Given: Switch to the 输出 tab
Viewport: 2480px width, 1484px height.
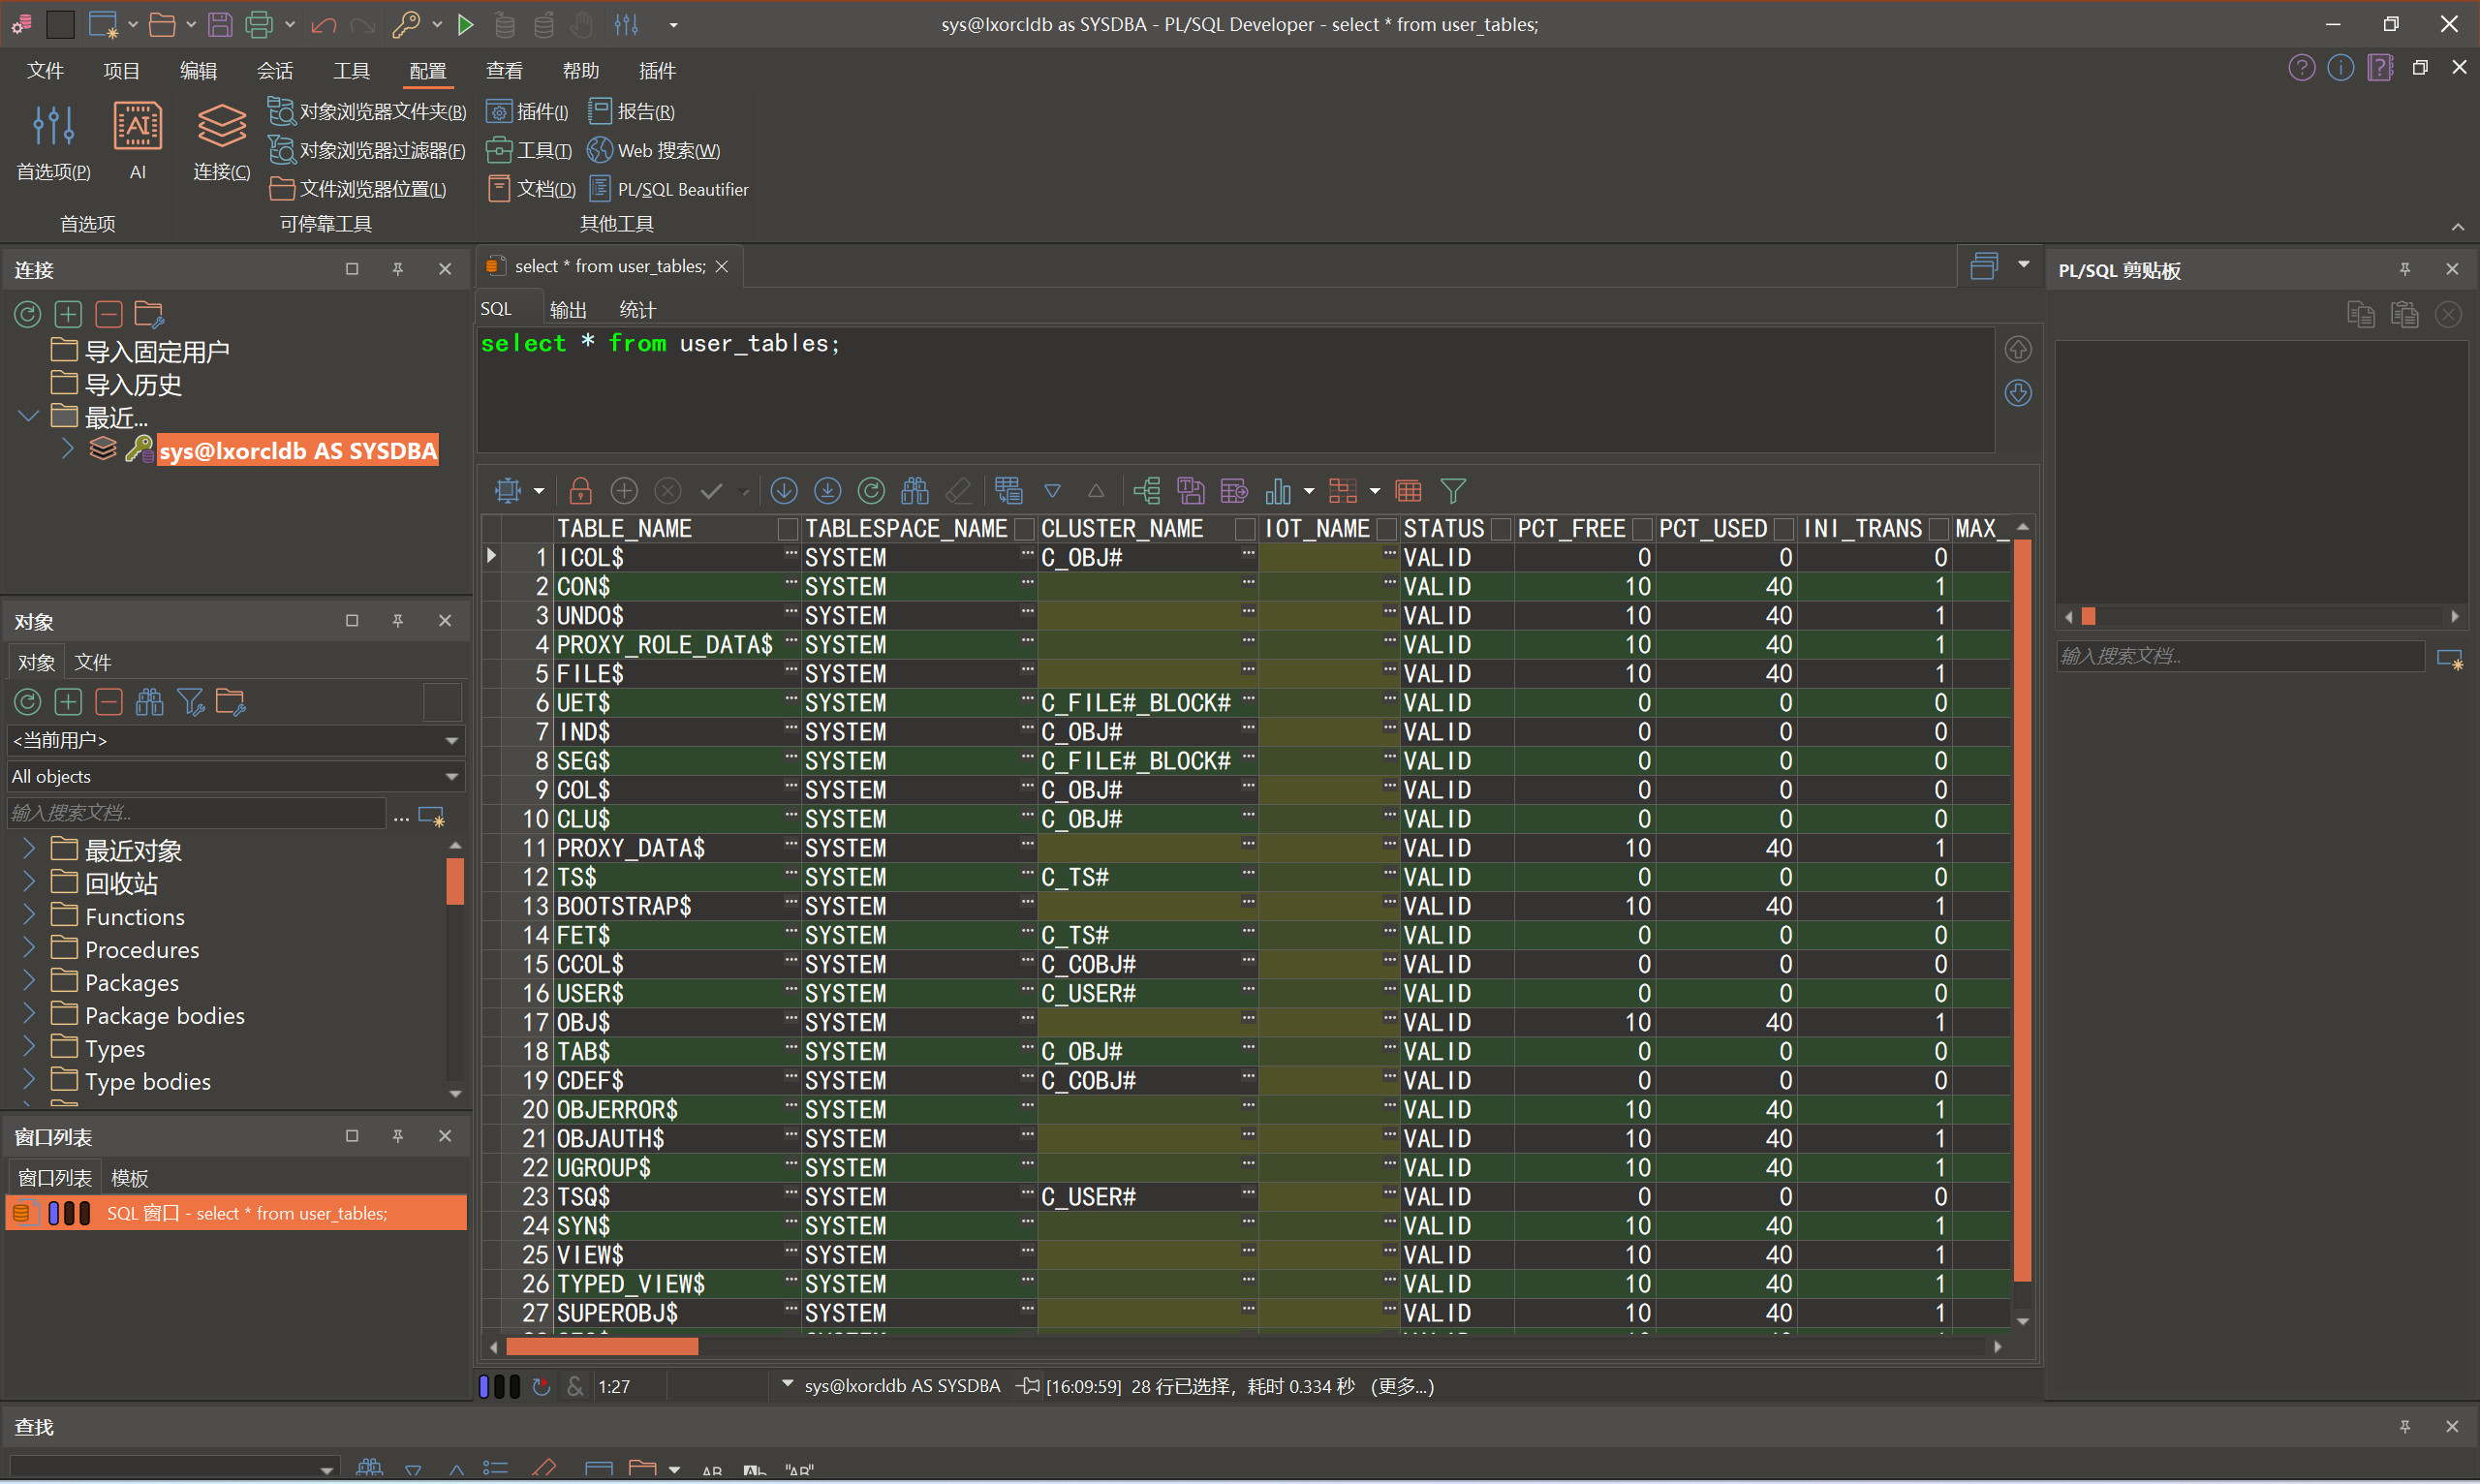Looking at the screenshot, I should click(x=568, y=309).
